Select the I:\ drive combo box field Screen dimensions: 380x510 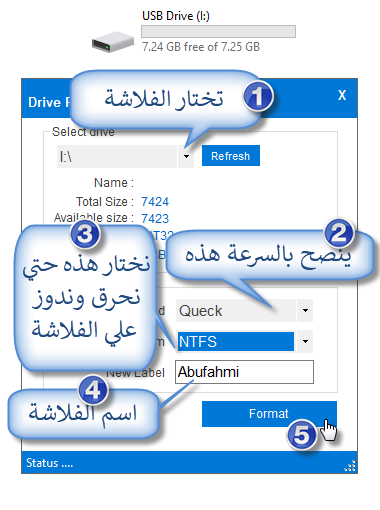[x=117, y=156]
